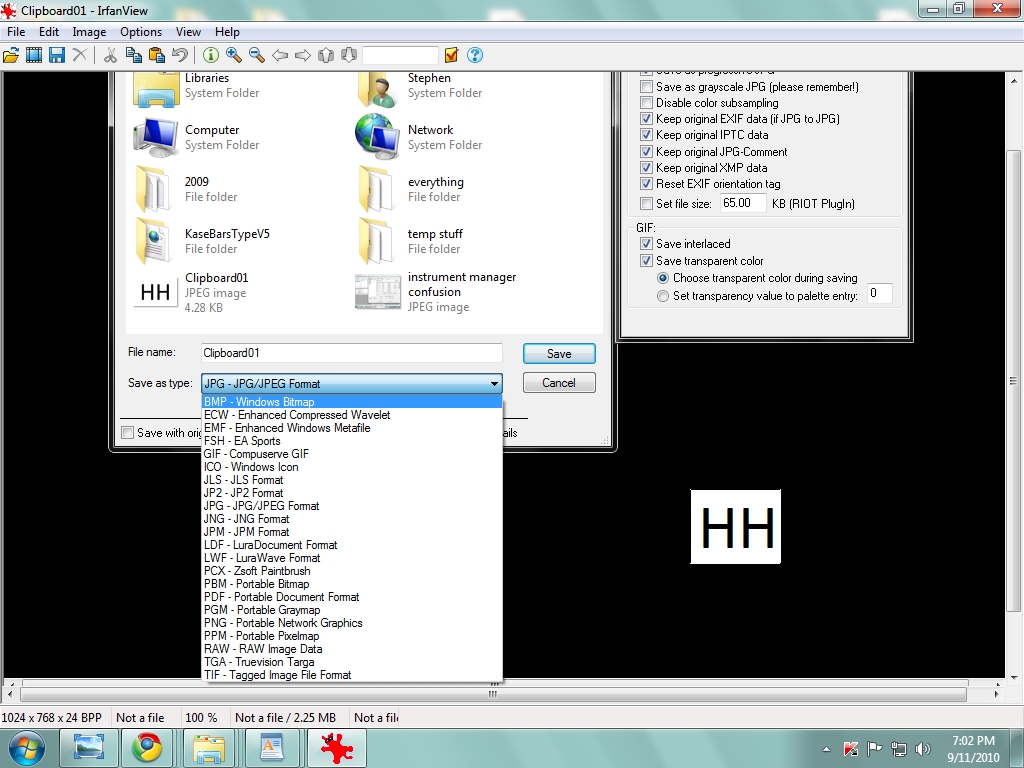Choose ICO - Windows Icon format
Viewport: 1024px width, 768px height.
(x=352, y=467)
